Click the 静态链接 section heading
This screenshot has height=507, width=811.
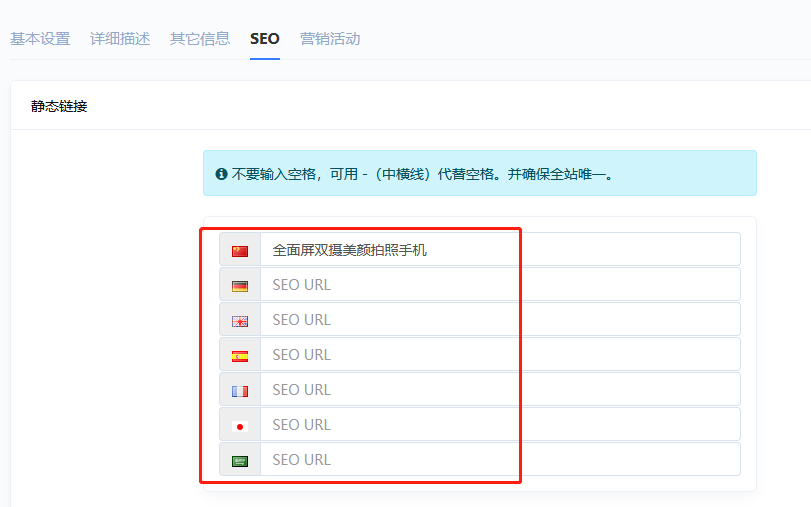(59, 107)
